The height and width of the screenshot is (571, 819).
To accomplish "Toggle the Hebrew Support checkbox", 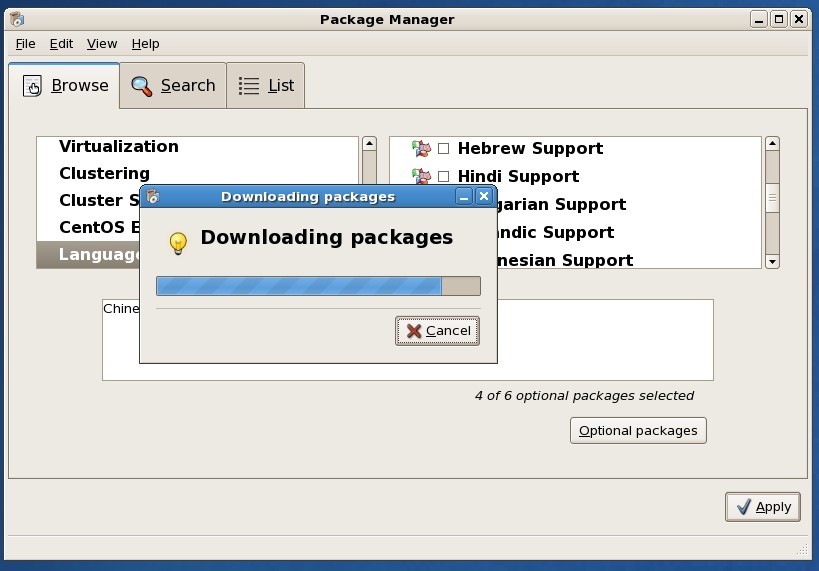I will [443, 148].
